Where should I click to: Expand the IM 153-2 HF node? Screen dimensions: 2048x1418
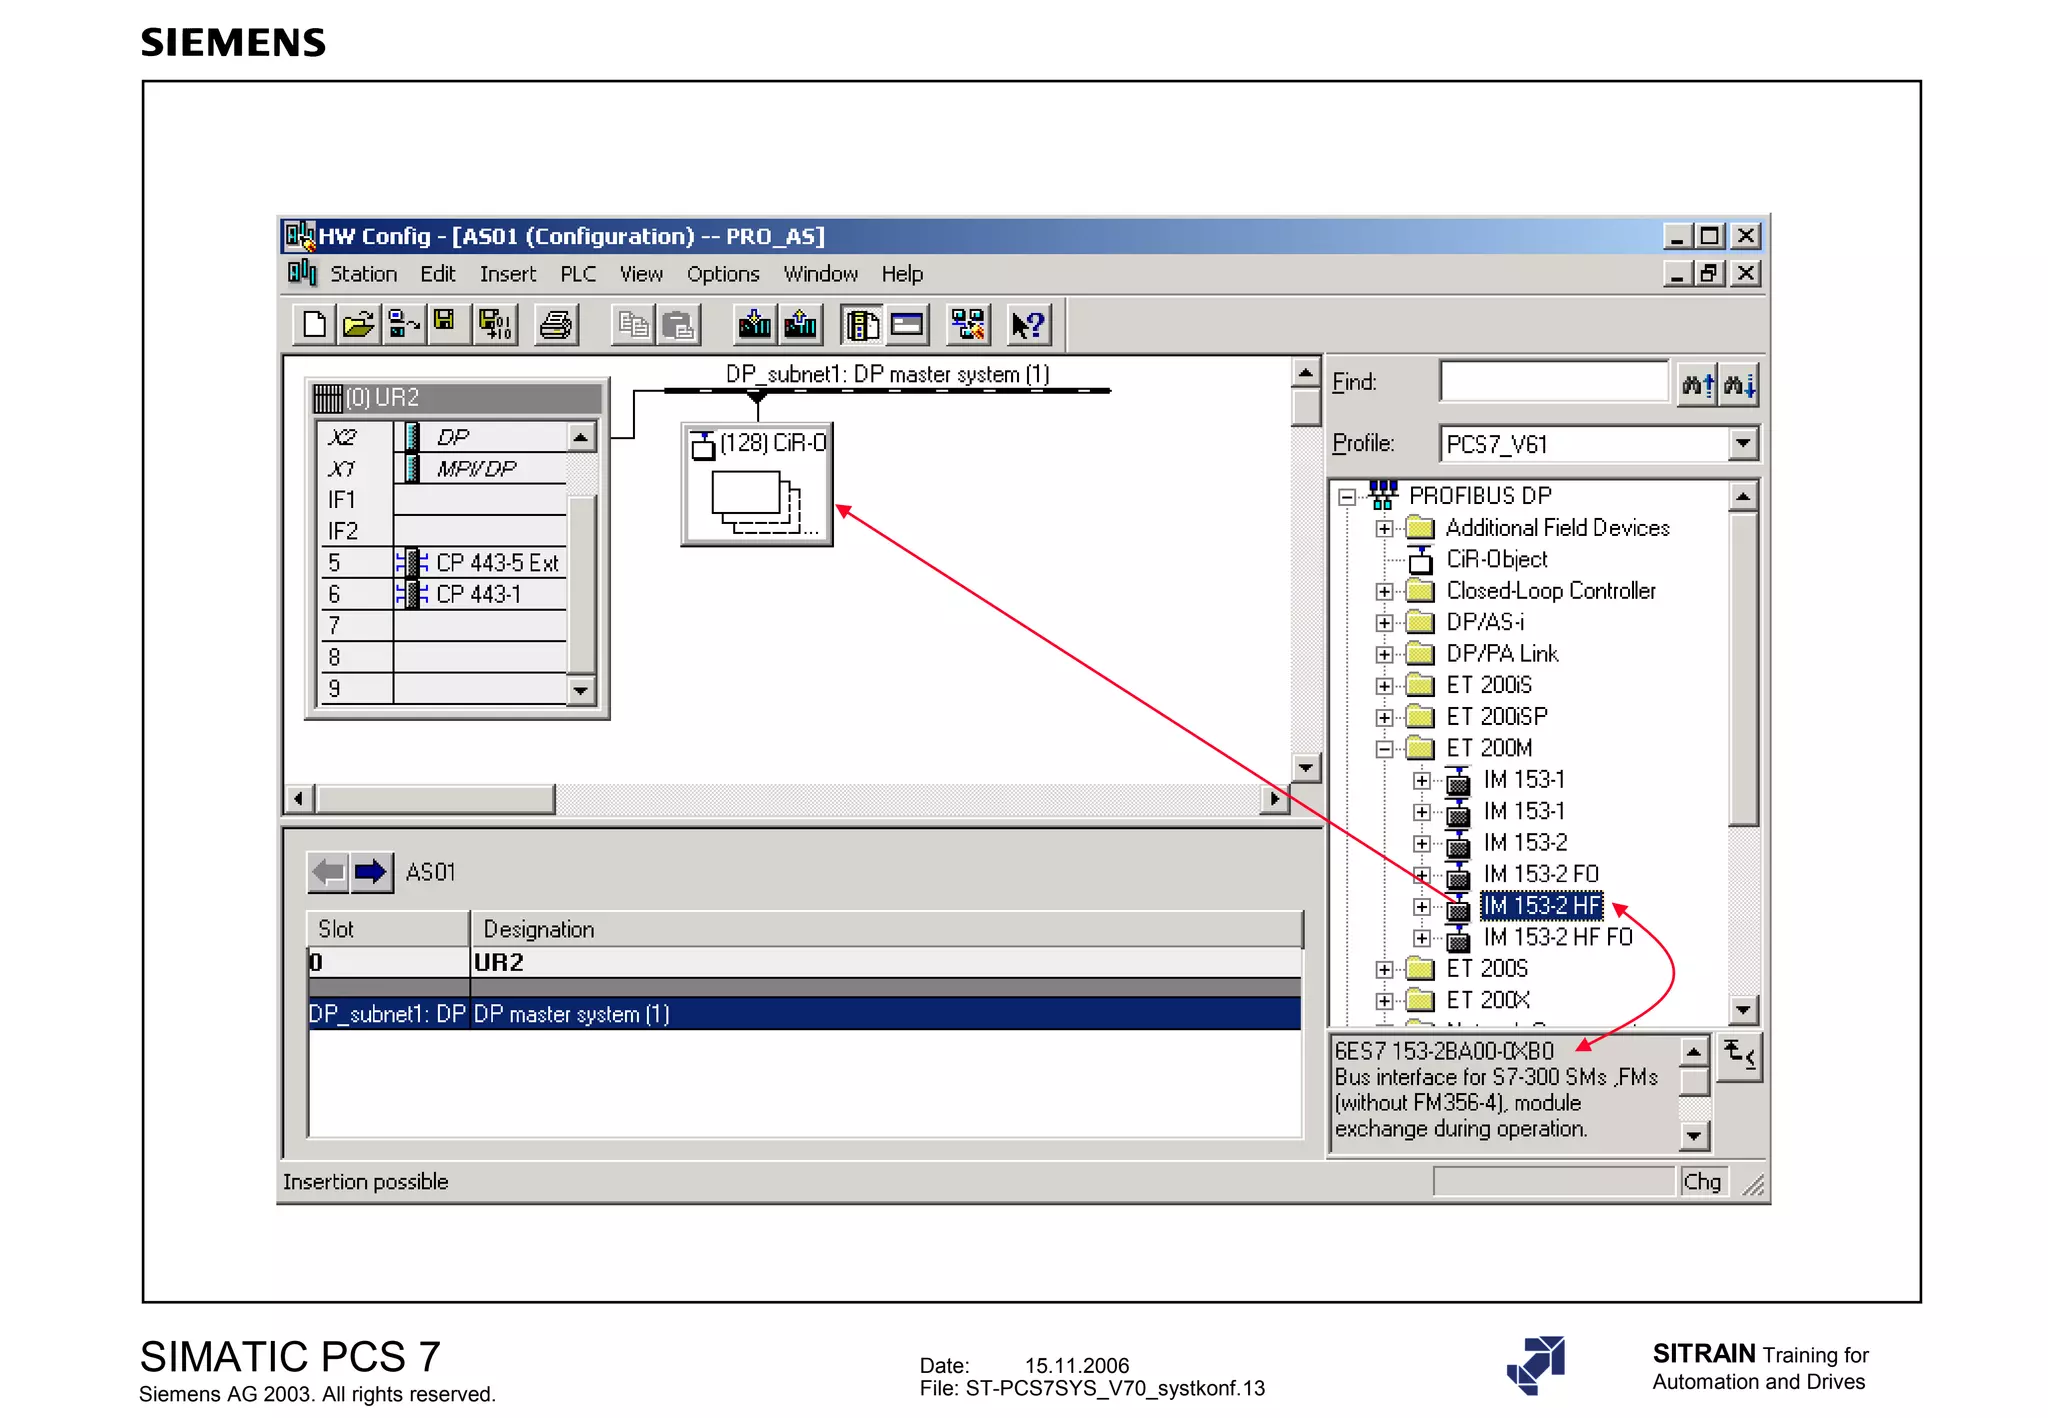(x=1422, y=906)
